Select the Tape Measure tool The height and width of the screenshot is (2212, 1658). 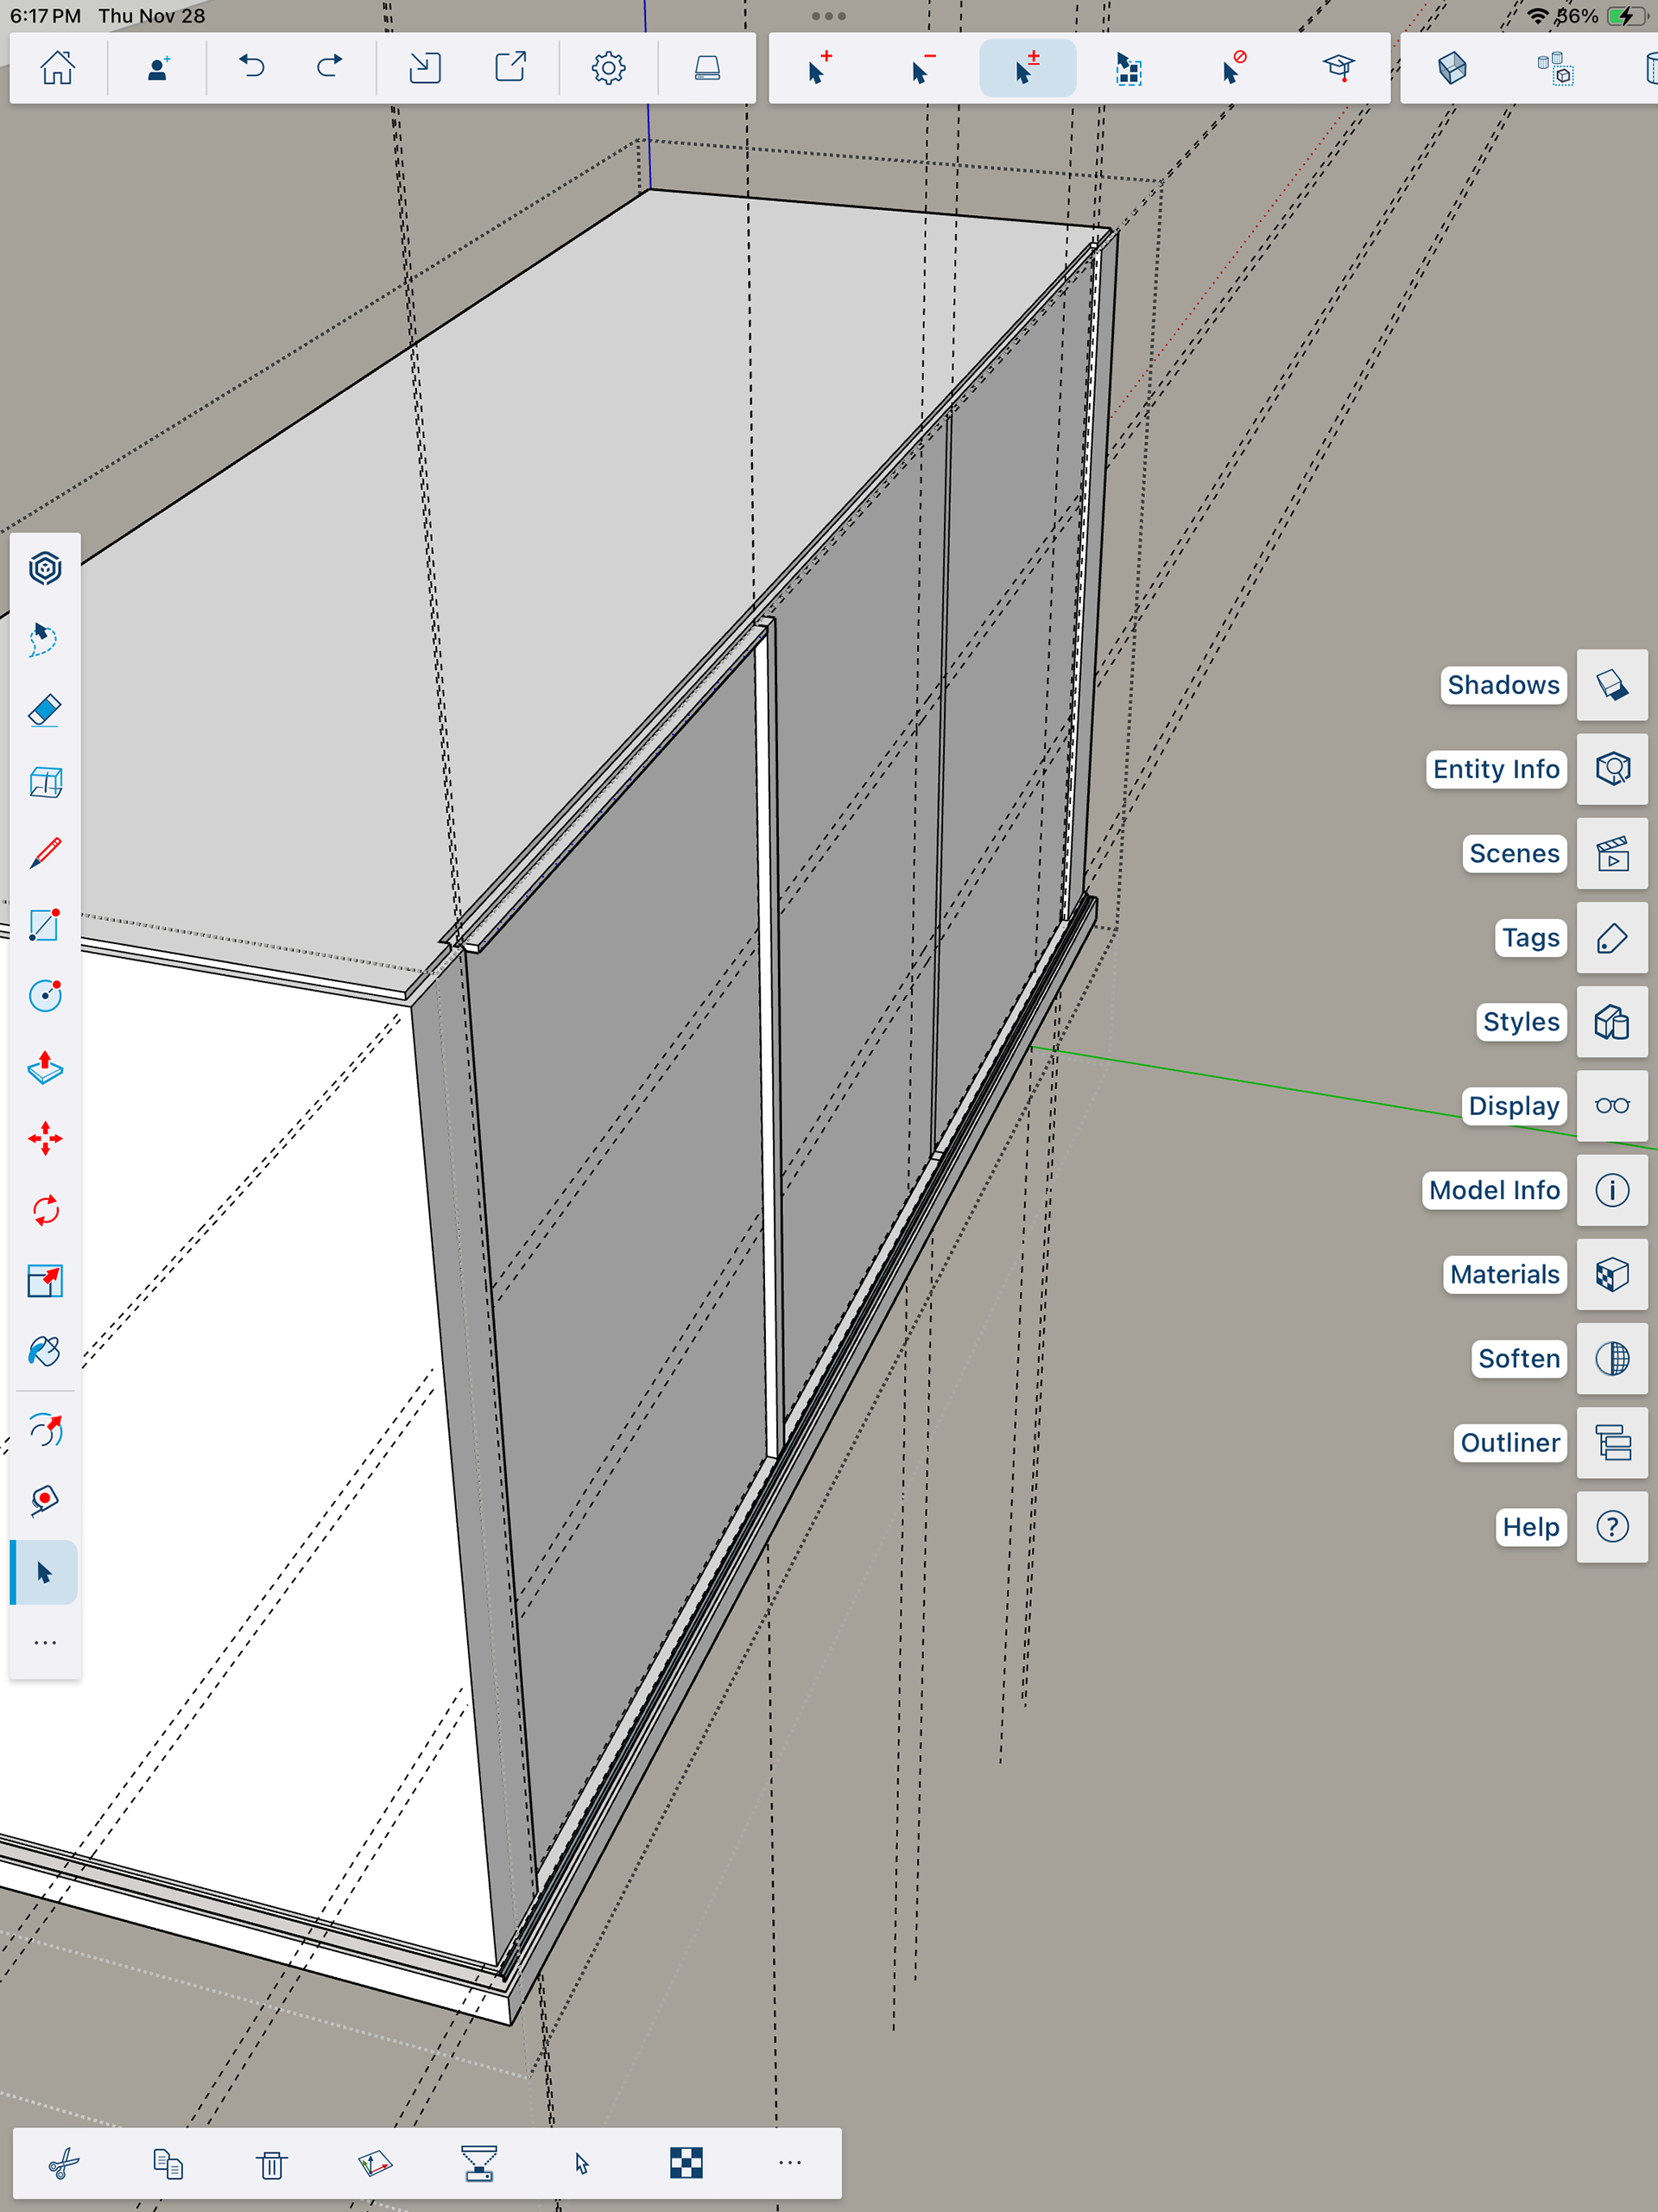[45, 1500]
